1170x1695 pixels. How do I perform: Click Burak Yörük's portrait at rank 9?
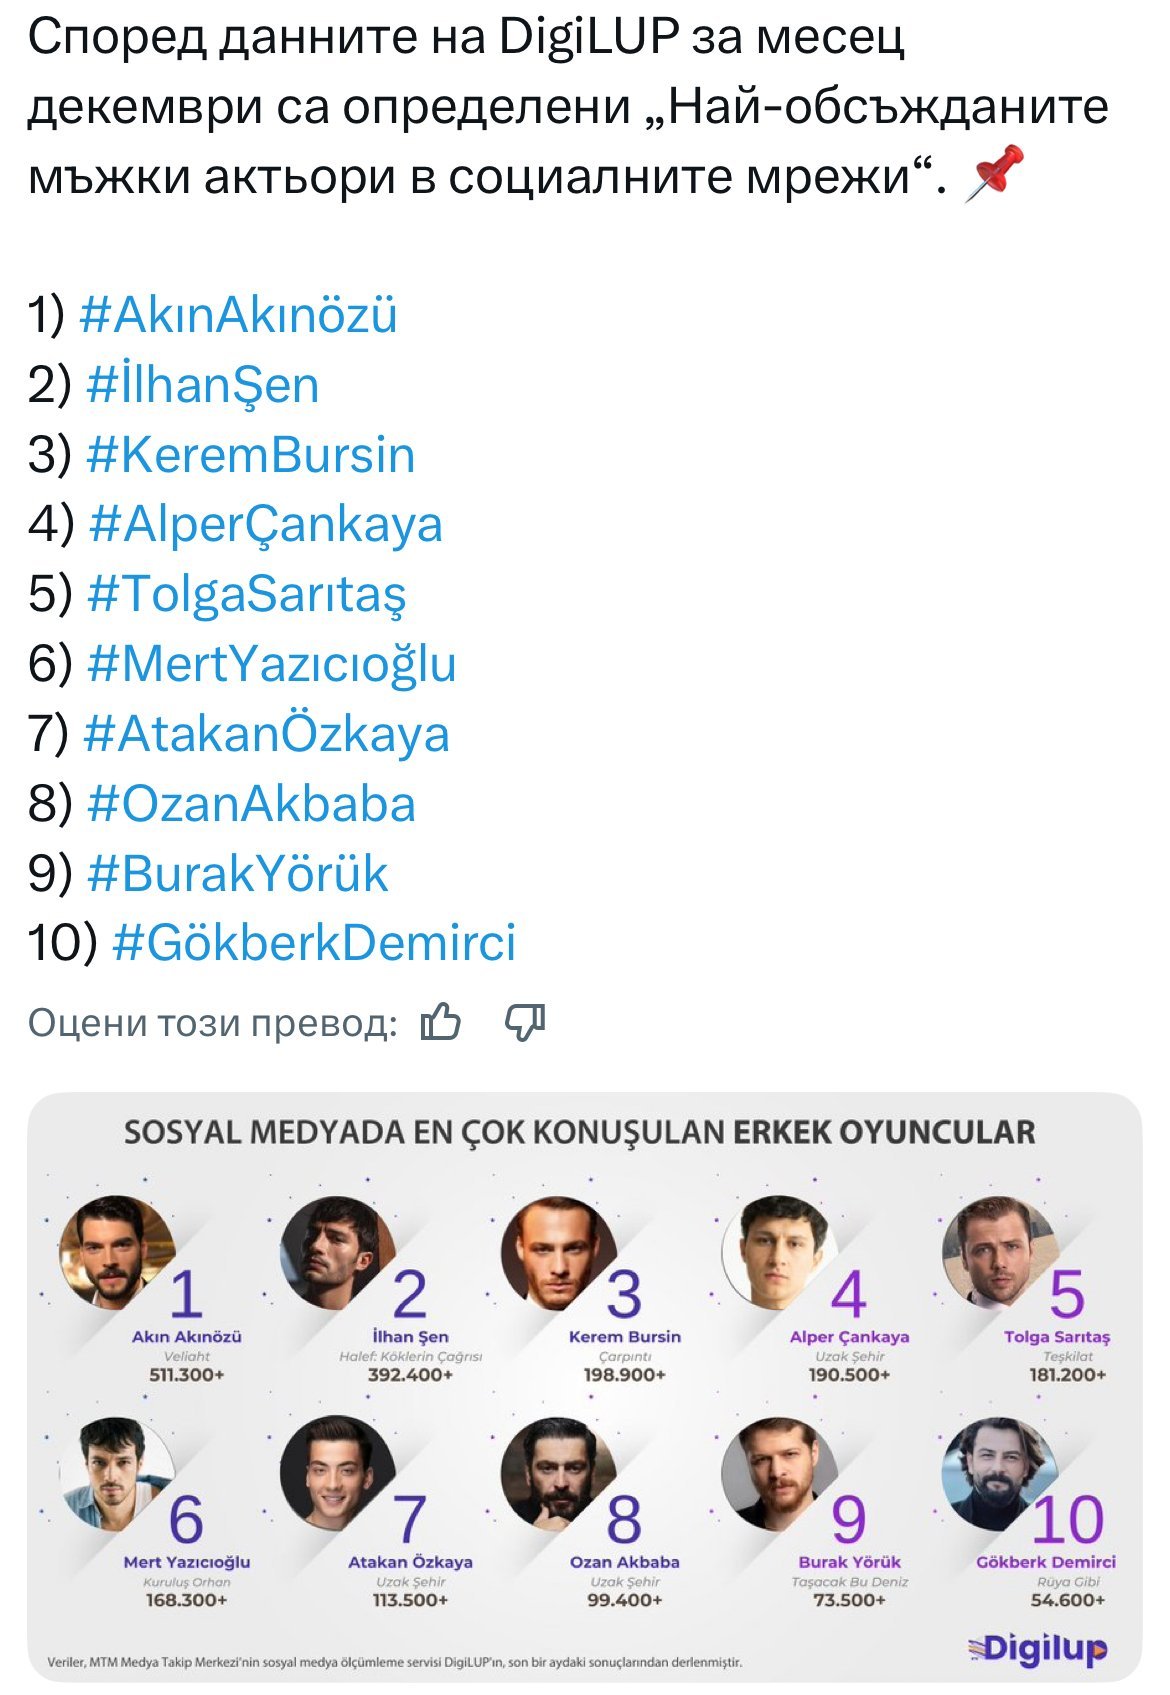click(777, 1473)
